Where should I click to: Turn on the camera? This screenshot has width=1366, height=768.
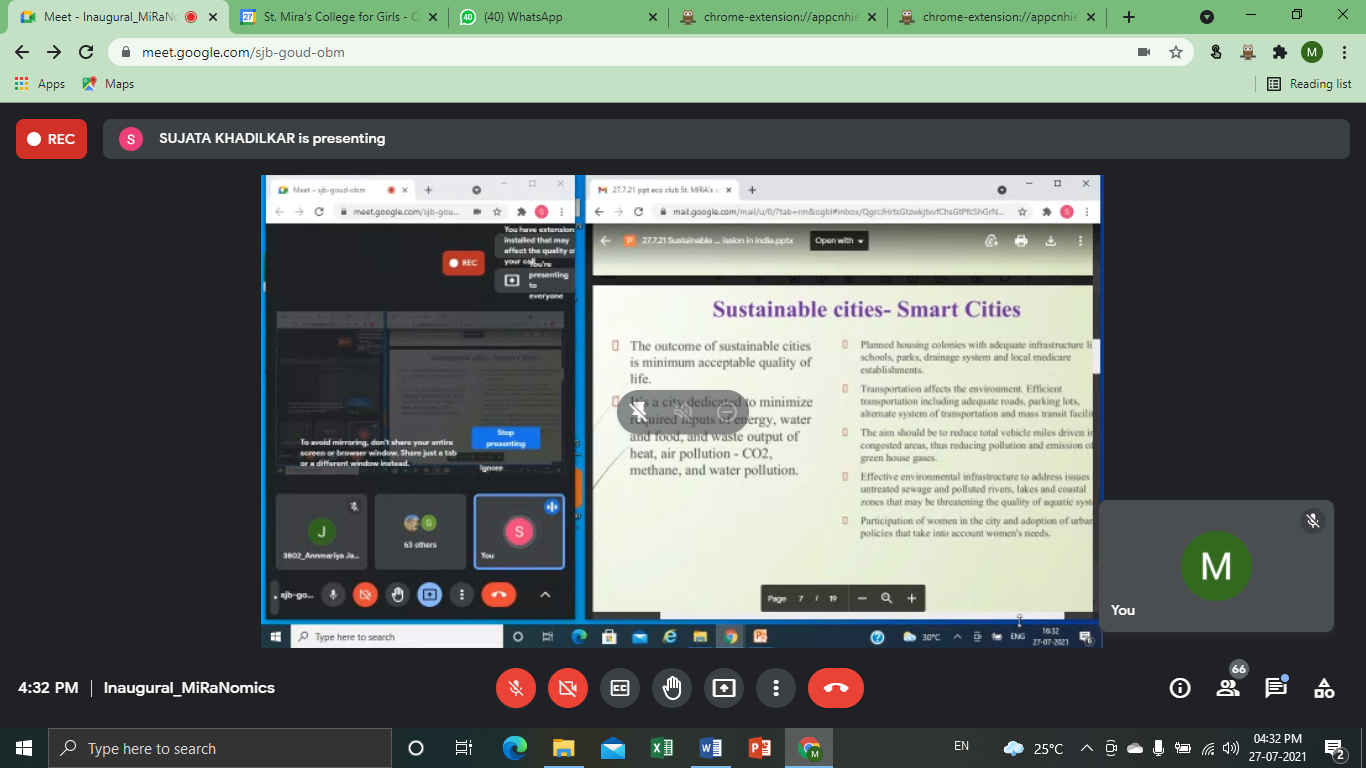[568, 688]
